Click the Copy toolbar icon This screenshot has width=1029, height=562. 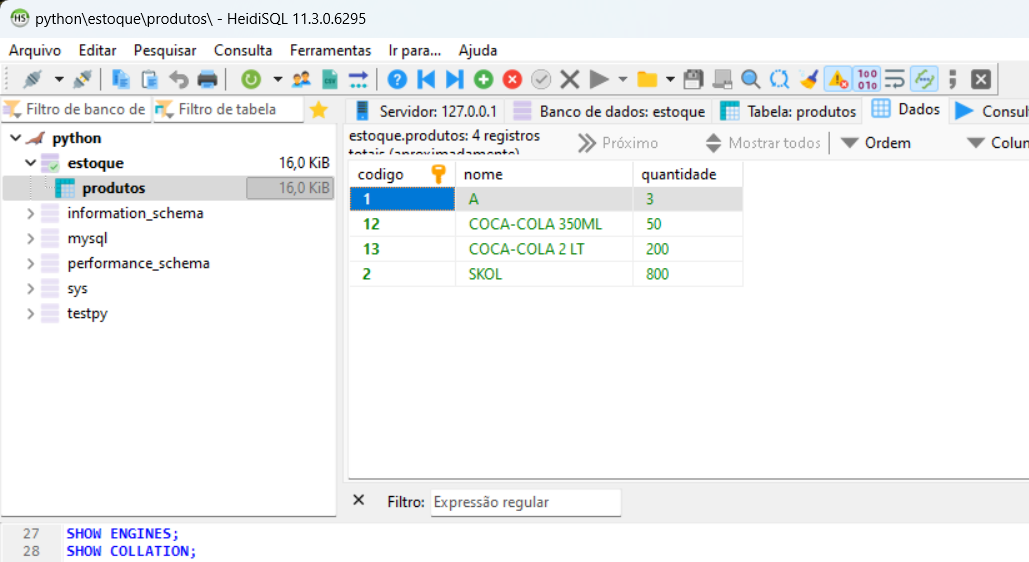pos(120,79)
